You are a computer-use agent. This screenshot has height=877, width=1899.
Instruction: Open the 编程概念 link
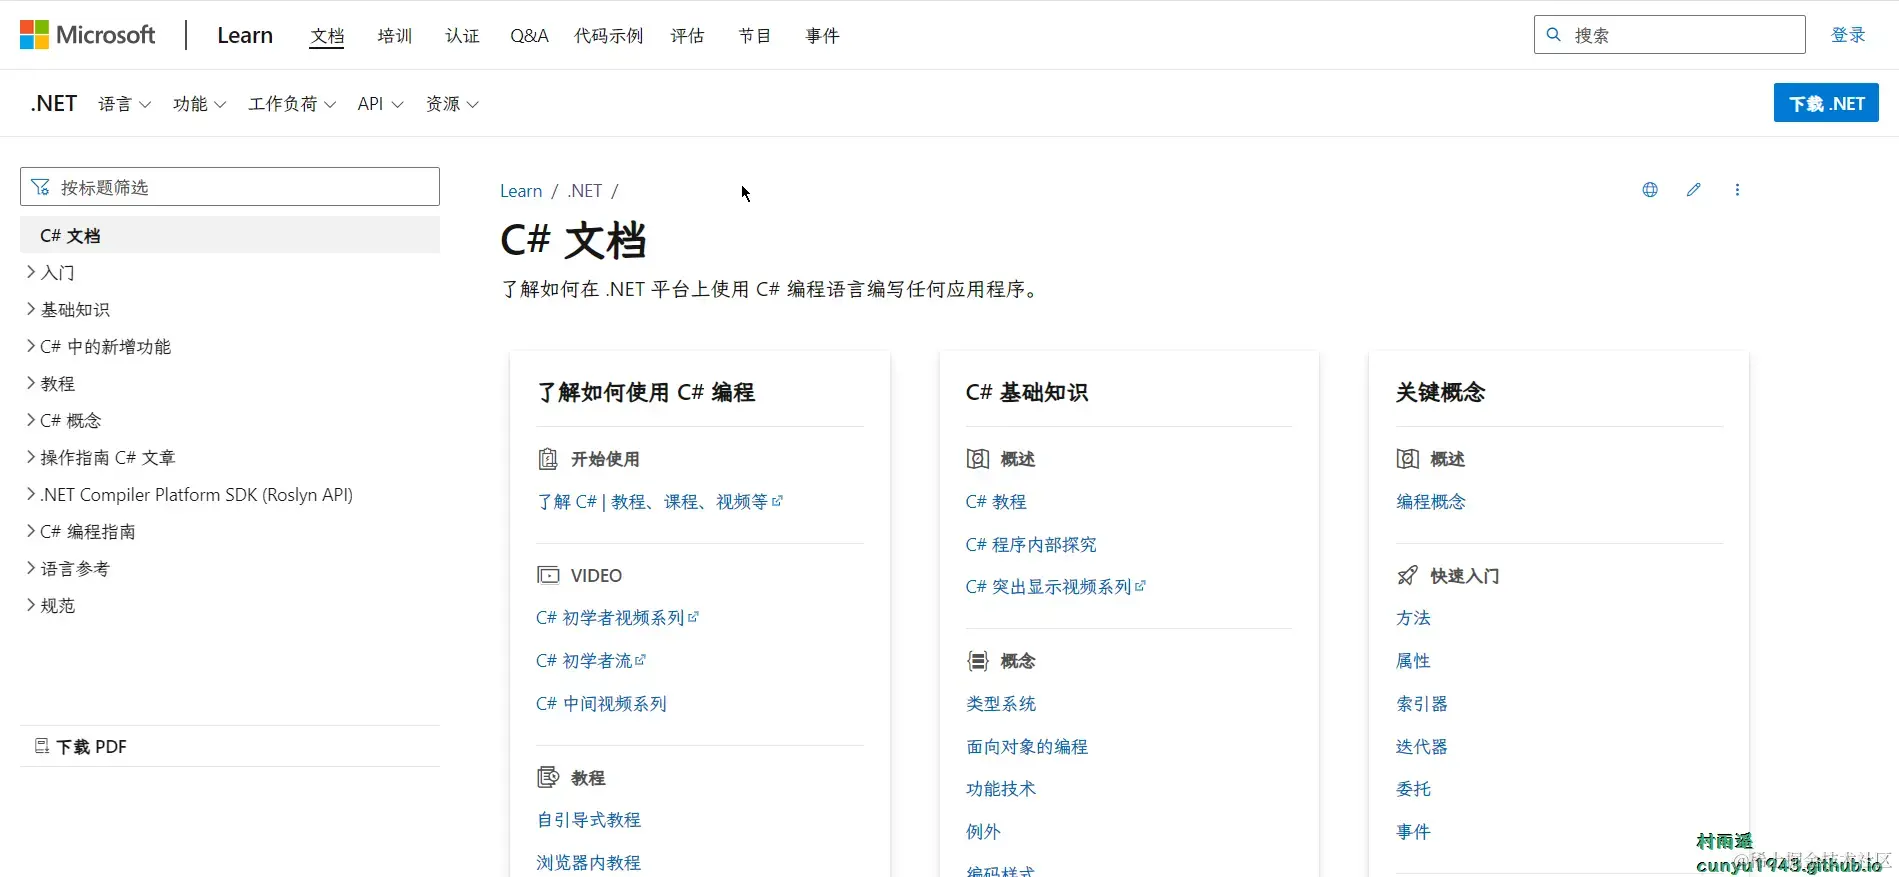1431,501
